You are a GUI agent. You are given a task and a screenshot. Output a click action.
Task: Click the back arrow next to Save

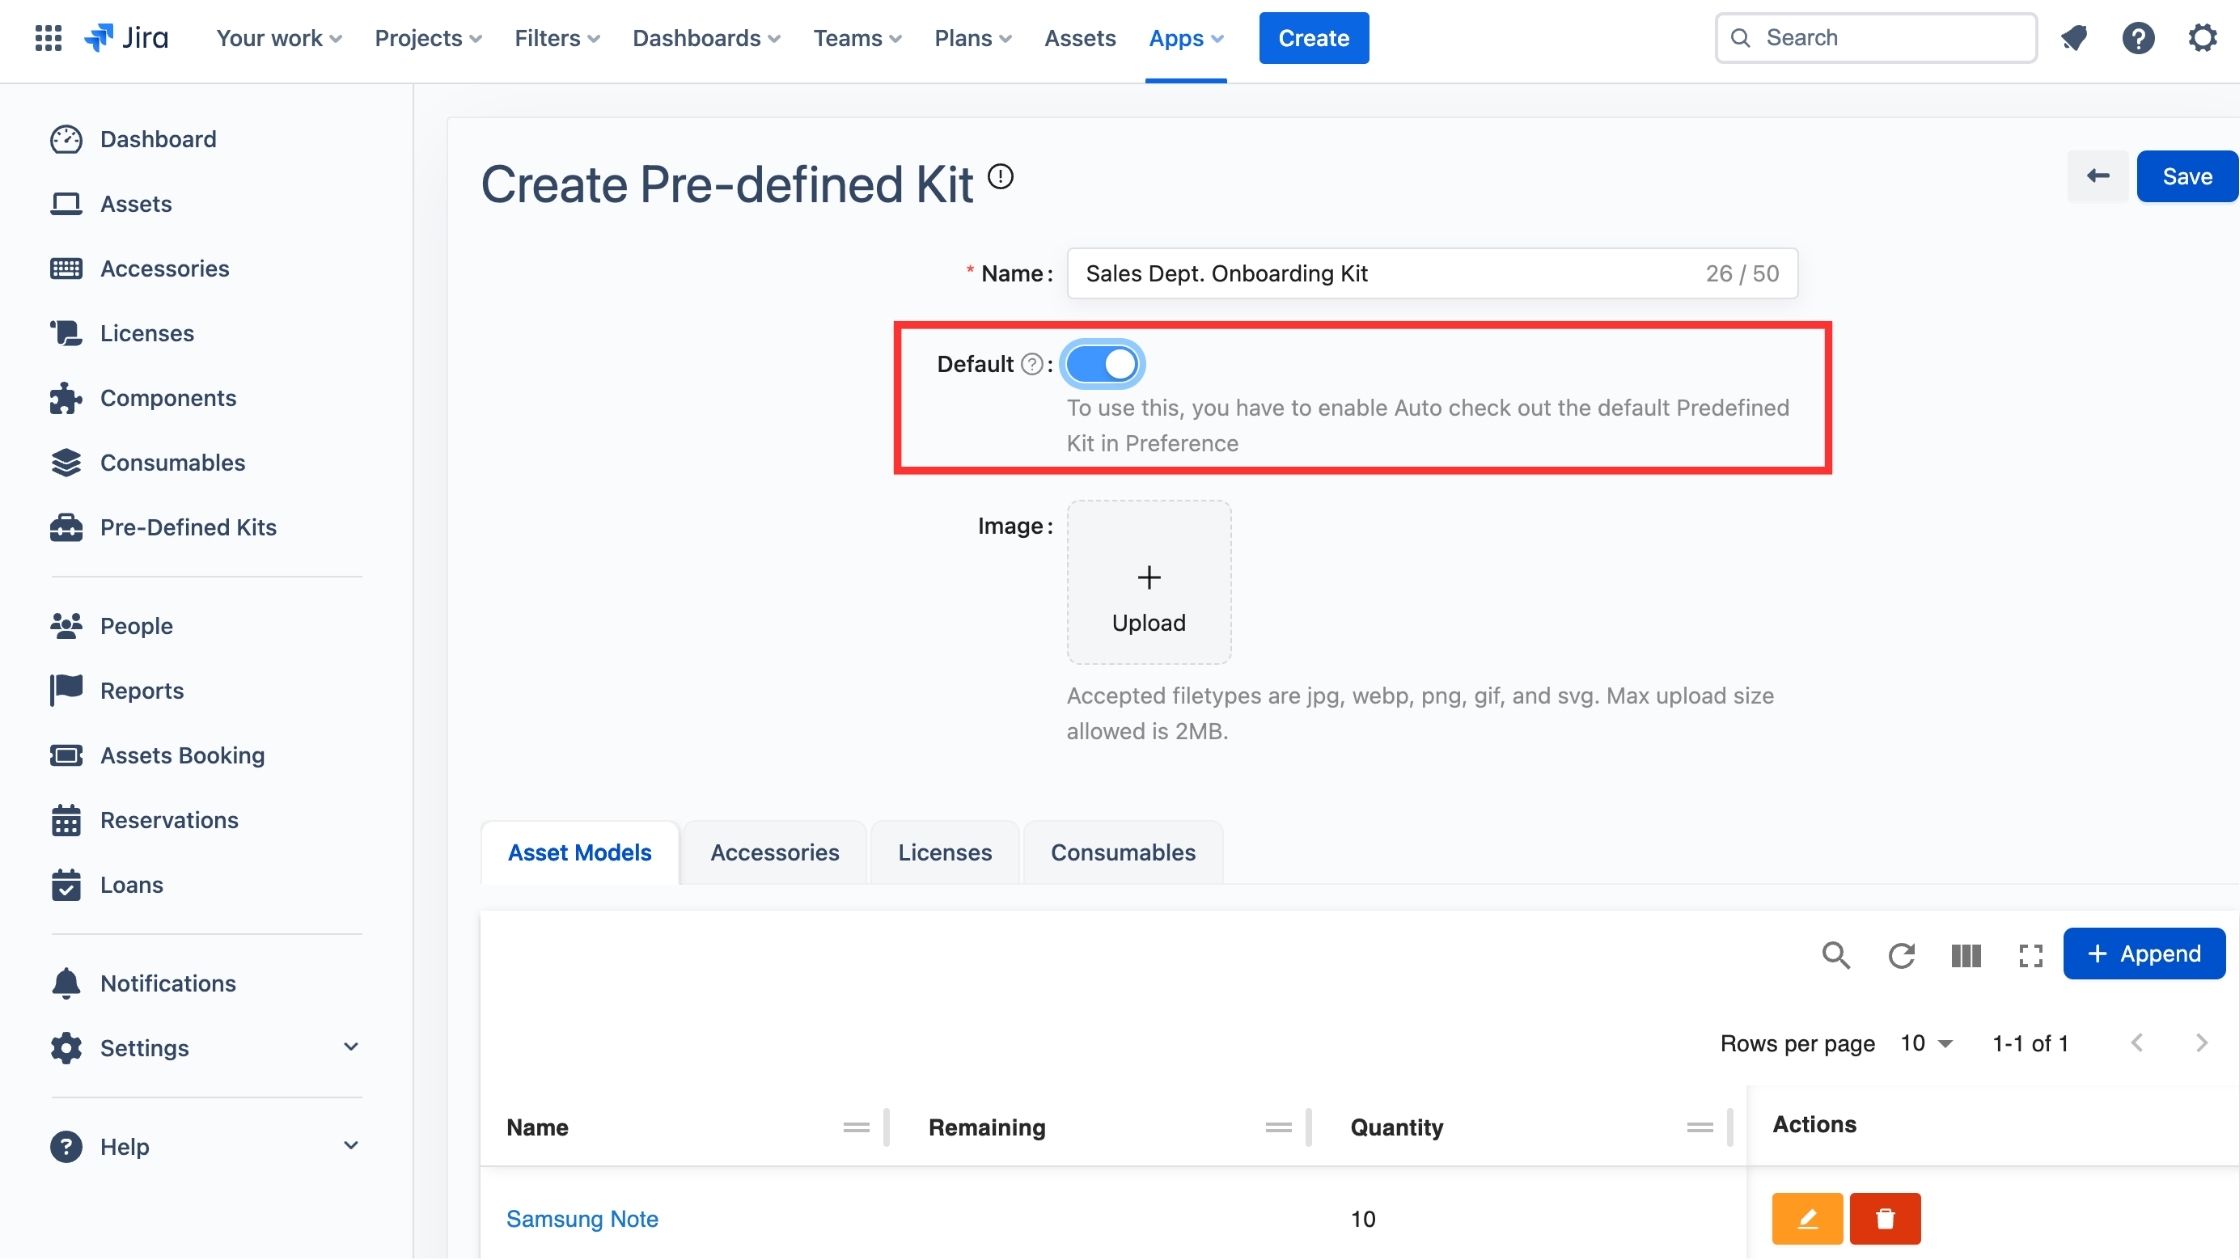pyautogui.click(x=2097, y=176)
